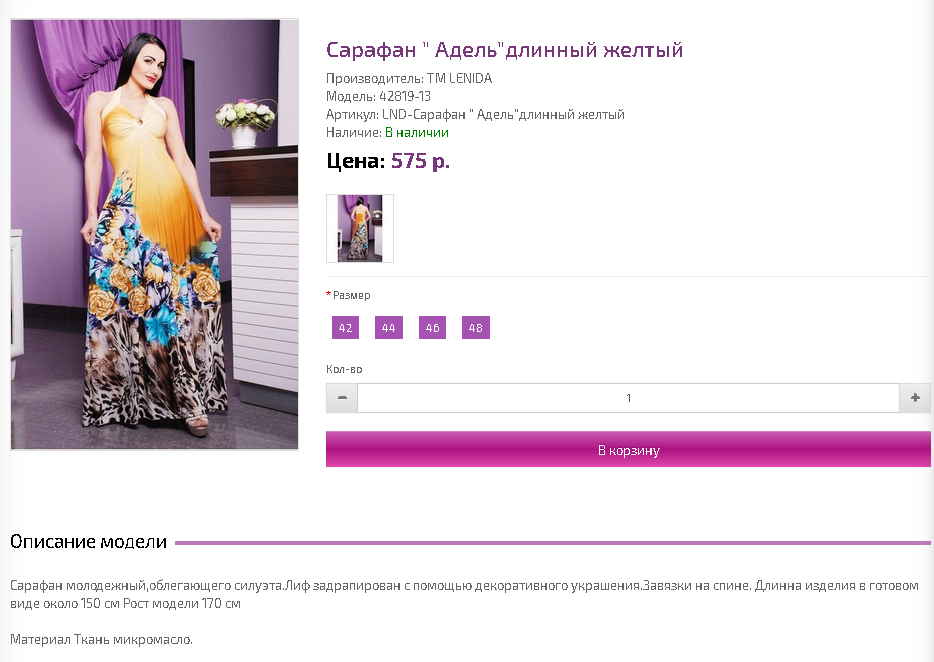This screenshot has width=934, height=662.
Task: Increase quantity with the plus icon
Action: click(x=915, y=398)
